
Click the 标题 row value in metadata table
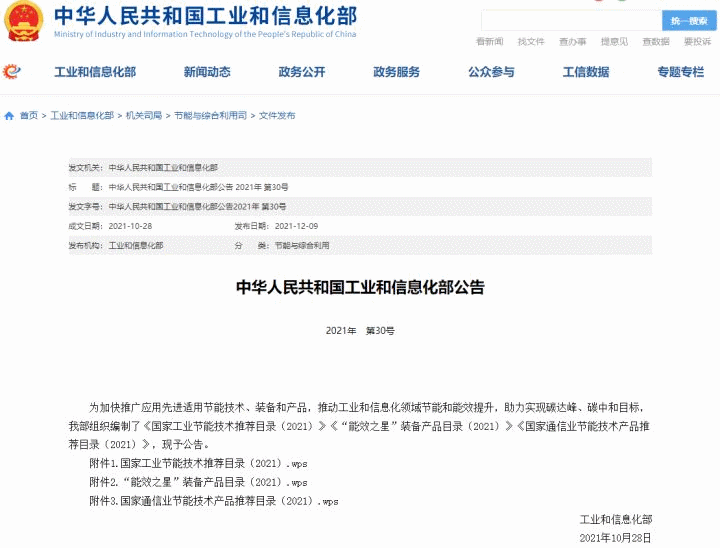(198, 187)
